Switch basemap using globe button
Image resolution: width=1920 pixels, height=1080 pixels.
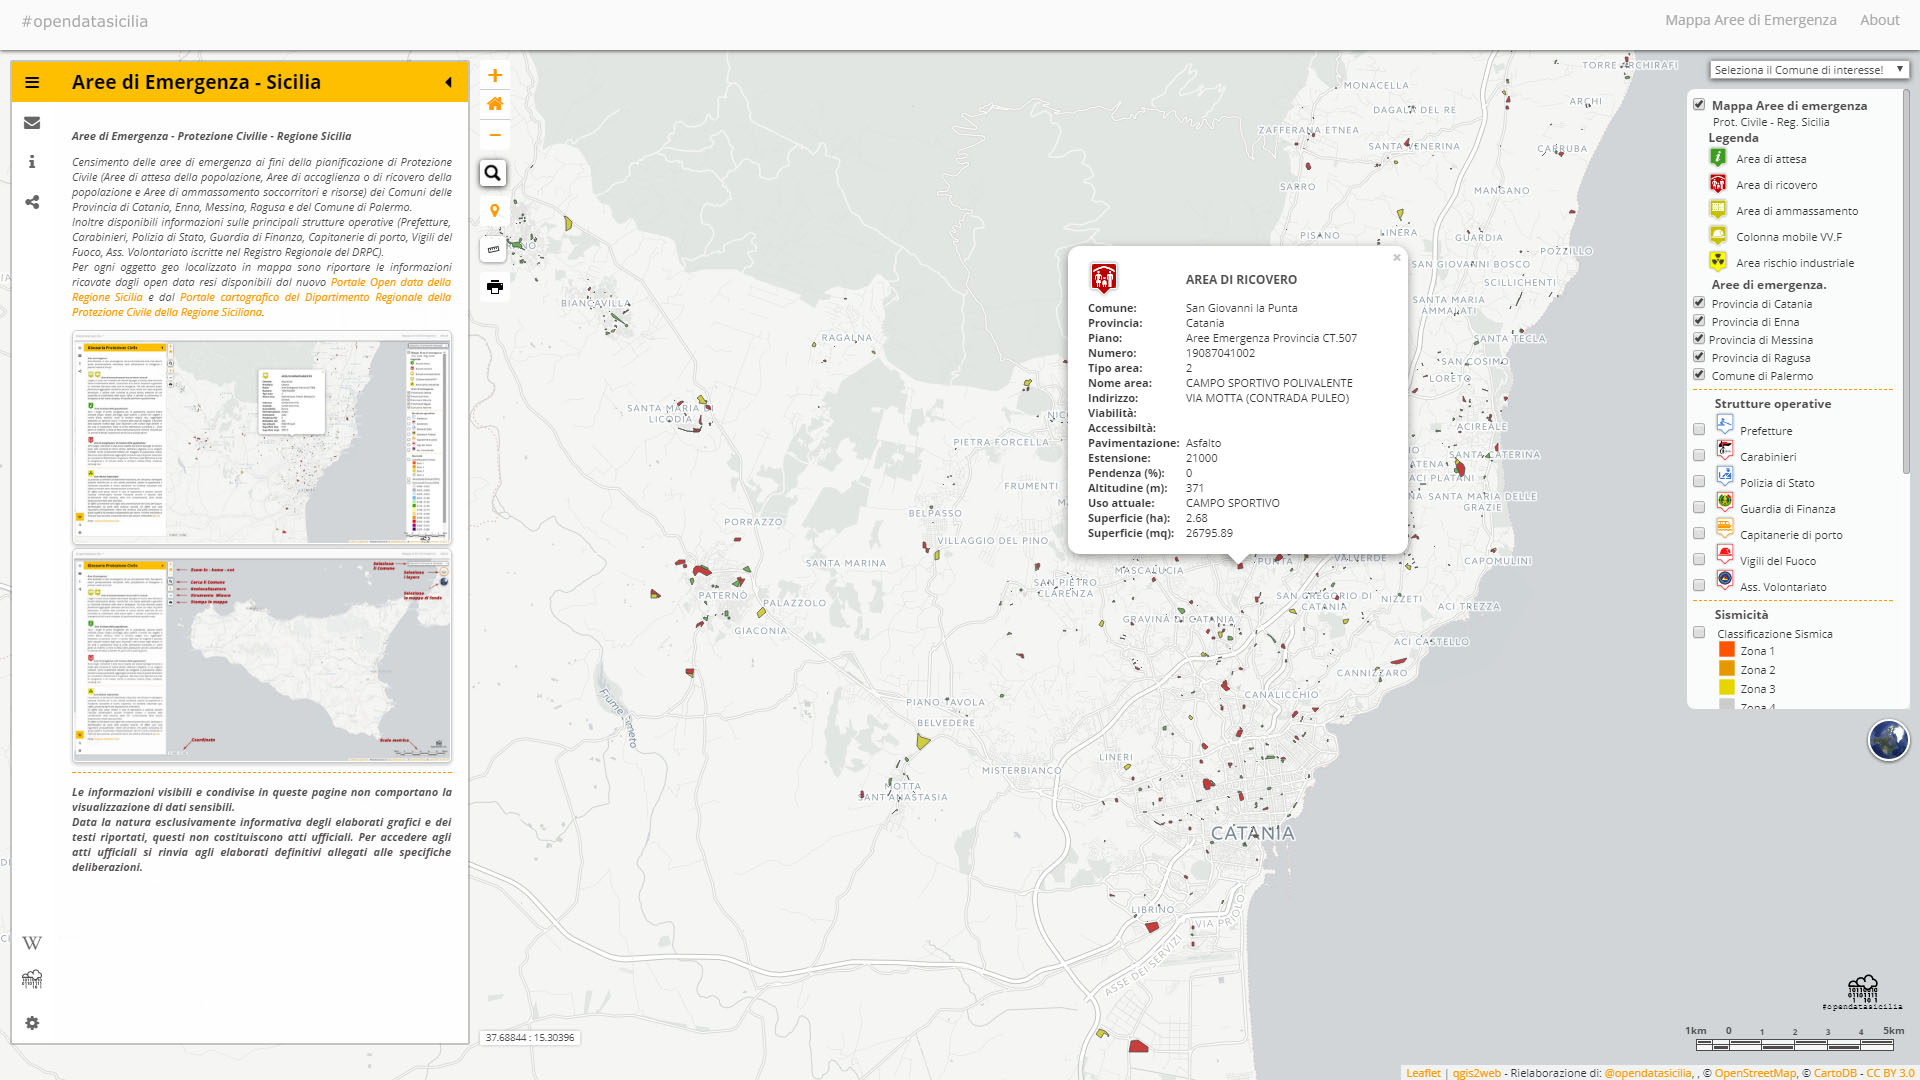click(x=1888, y=741)
